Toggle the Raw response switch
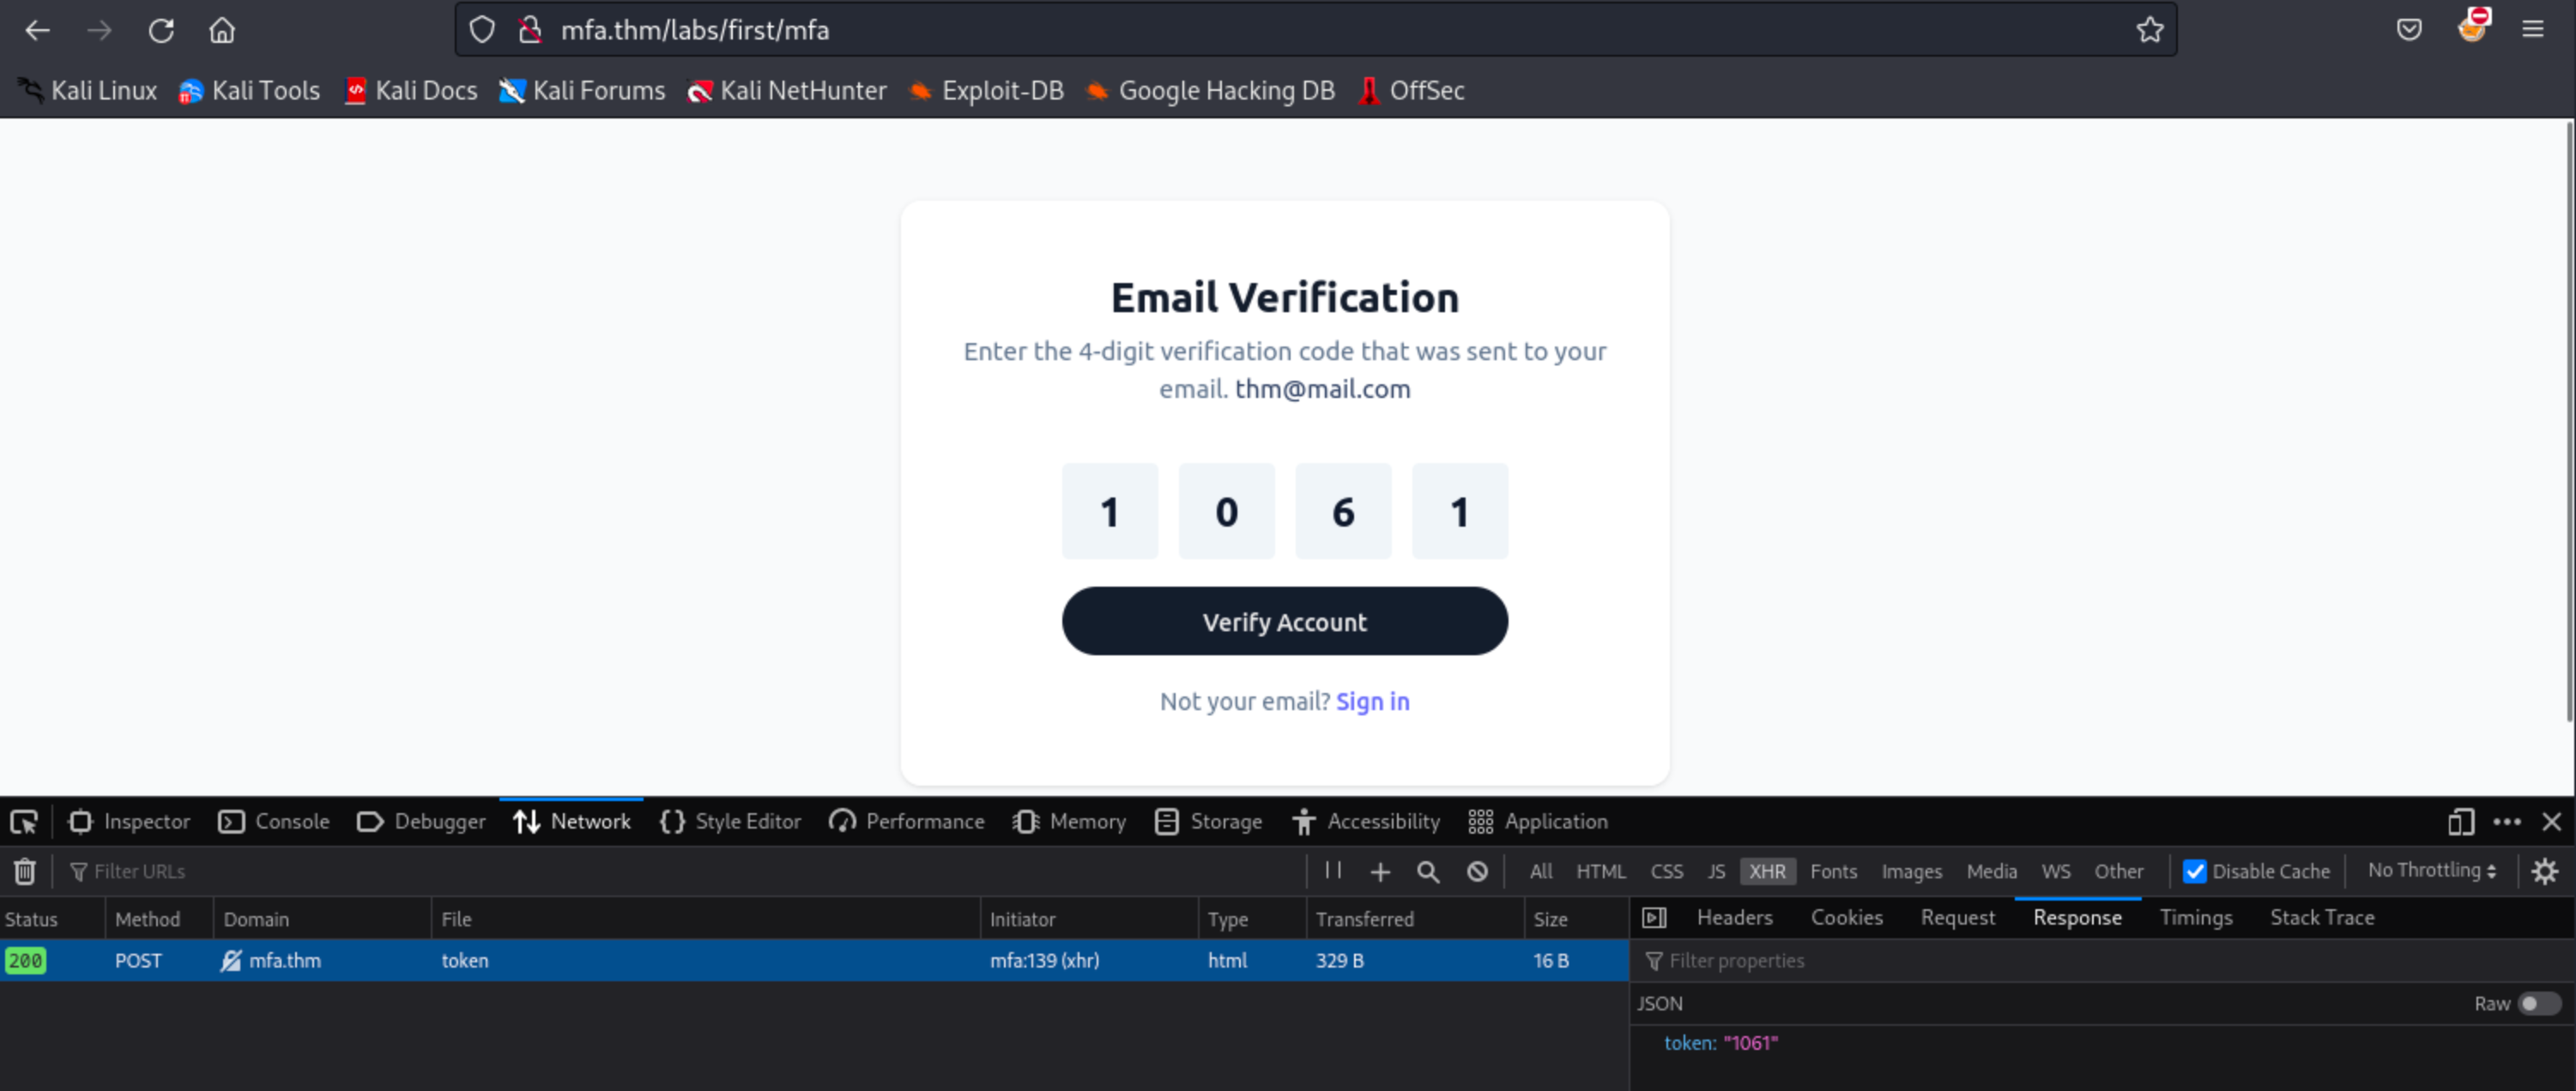This screenshot has width=2576, height=1091. [x=2537, y=1003]
